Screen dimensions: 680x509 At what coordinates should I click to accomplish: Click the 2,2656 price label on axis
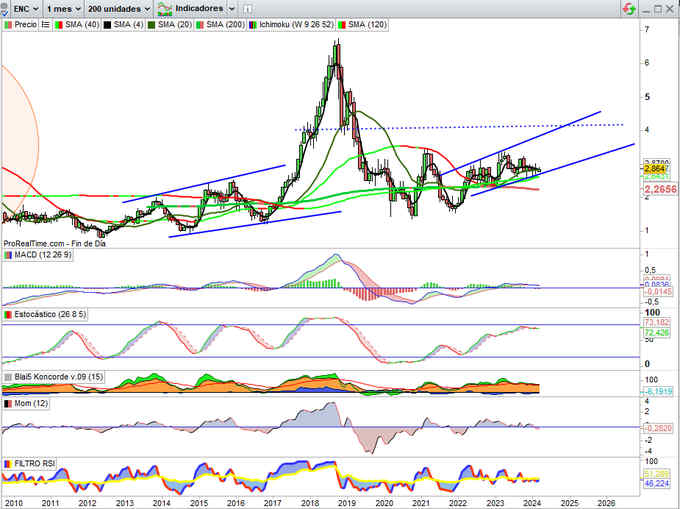coord(659,187)
